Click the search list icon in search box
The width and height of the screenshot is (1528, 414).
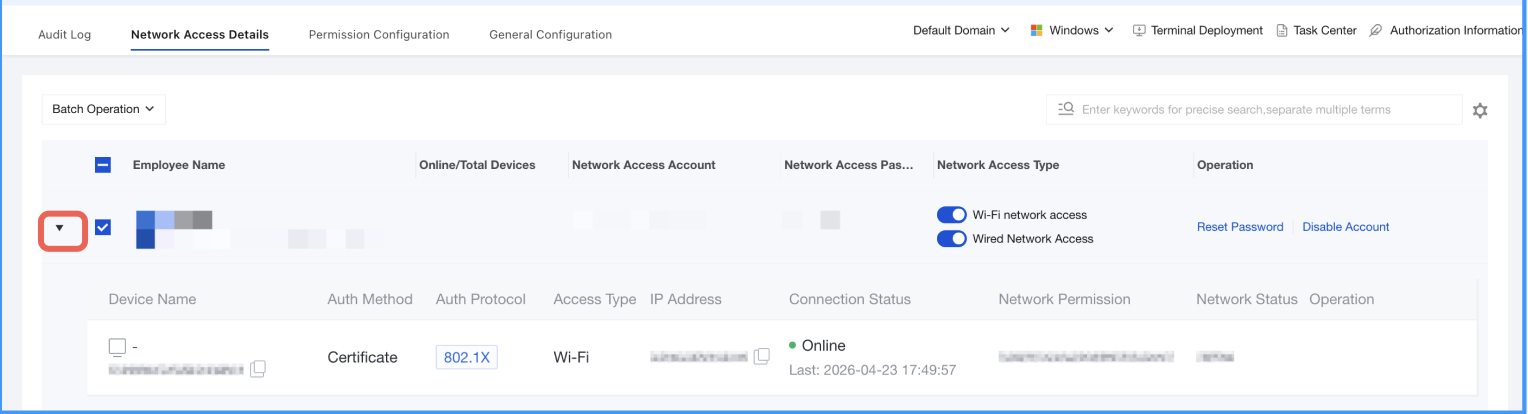(x=1066, y=109)
